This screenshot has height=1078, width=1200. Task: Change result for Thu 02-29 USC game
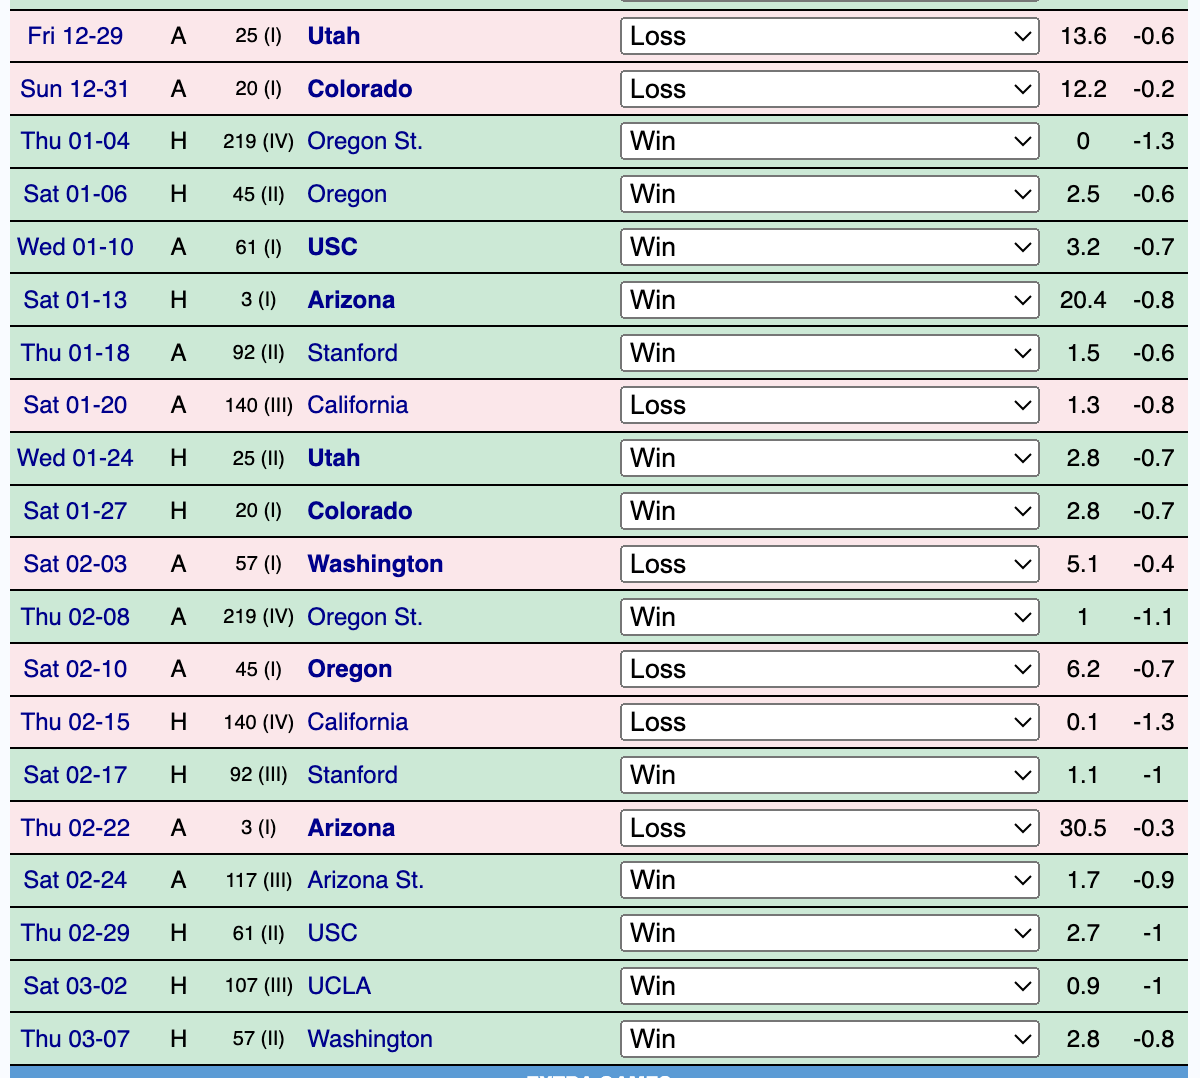point(829,933)
